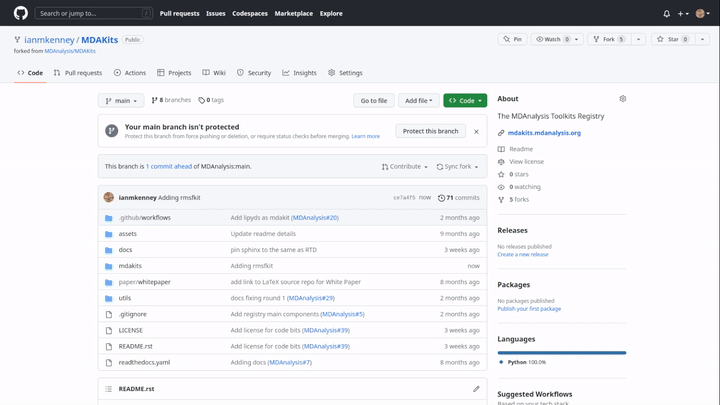Open the mdakits.mdanalysis.org website link
The image size is (720, 405).
tap(544, 133)
